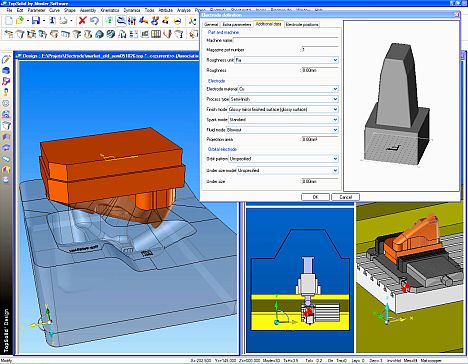Click the printer icon in toolbar

[63, 21]
